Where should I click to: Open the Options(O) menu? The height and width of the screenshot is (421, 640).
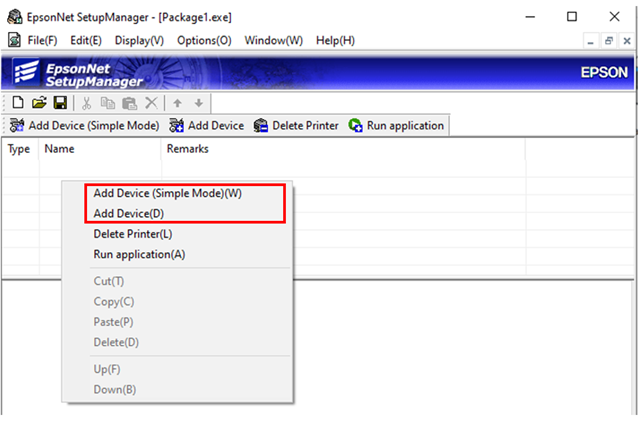point(204,40)
